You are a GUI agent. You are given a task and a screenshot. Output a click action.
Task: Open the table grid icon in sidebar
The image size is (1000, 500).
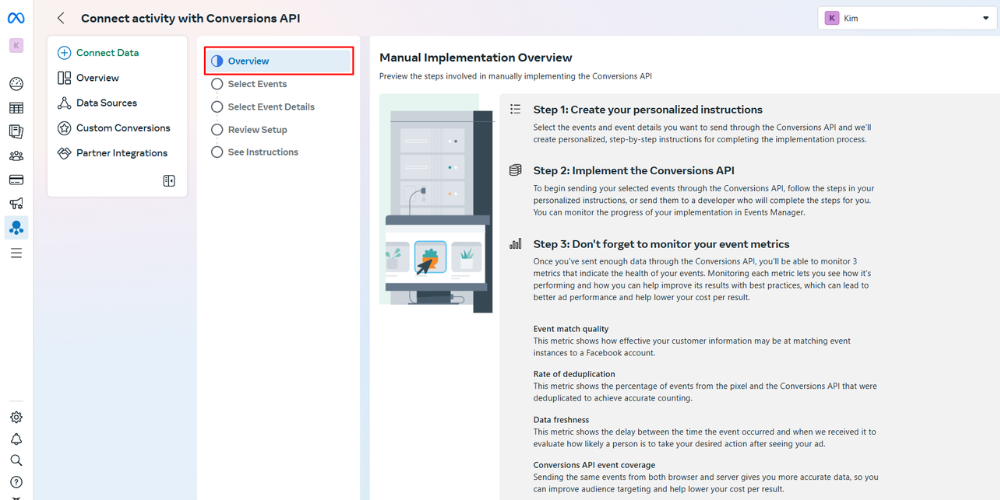pos(17,108)
